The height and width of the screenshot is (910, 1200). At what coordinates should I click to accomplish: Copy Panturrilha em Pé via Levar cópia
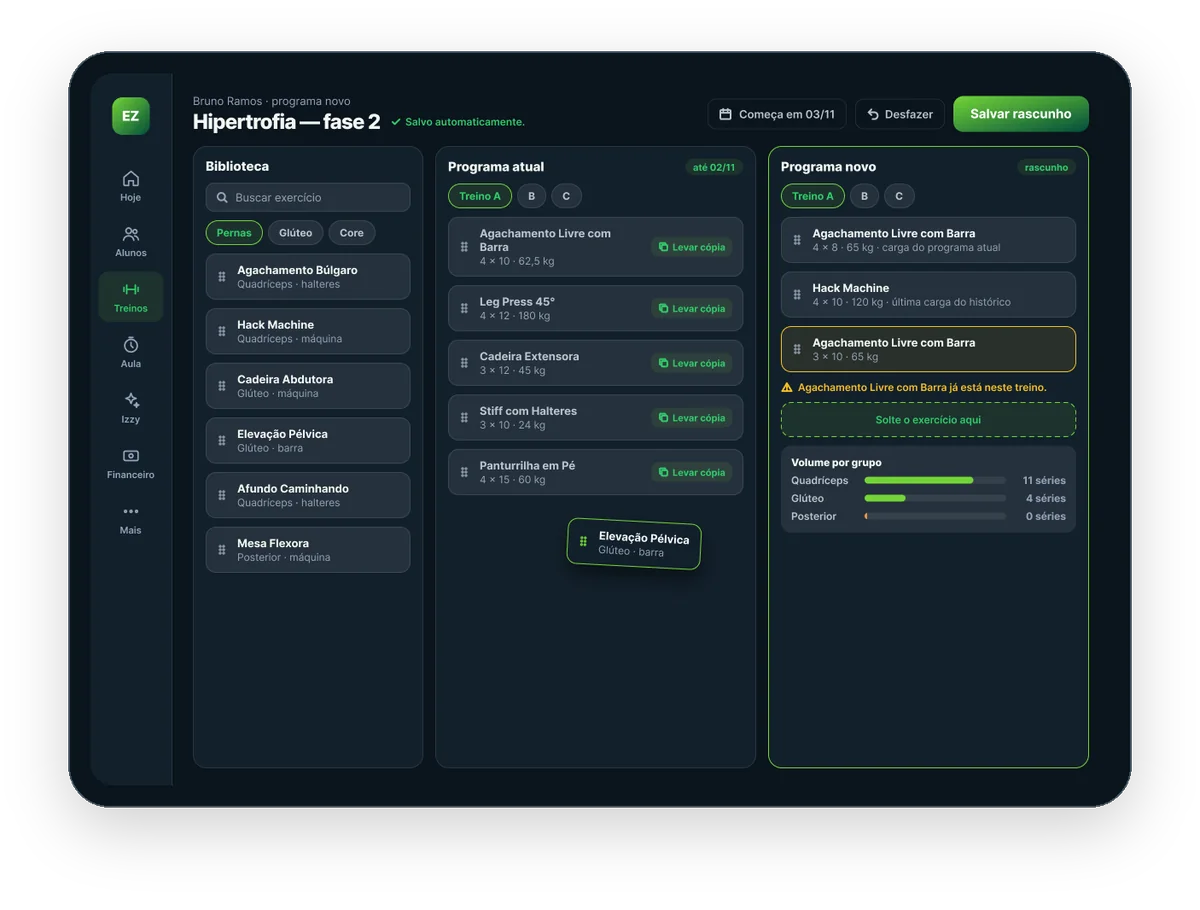692,472
